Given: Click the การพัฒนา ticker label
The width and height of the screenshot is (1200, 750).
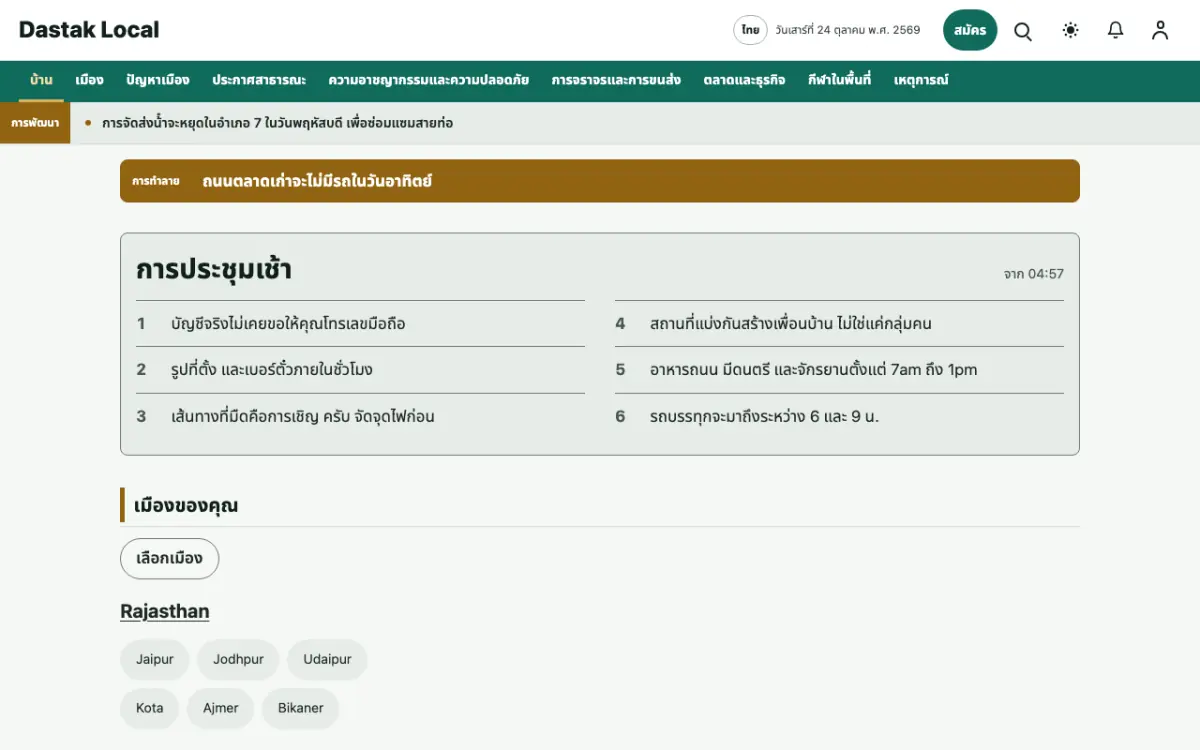Looking at the screenshot, I should [35, 123].
